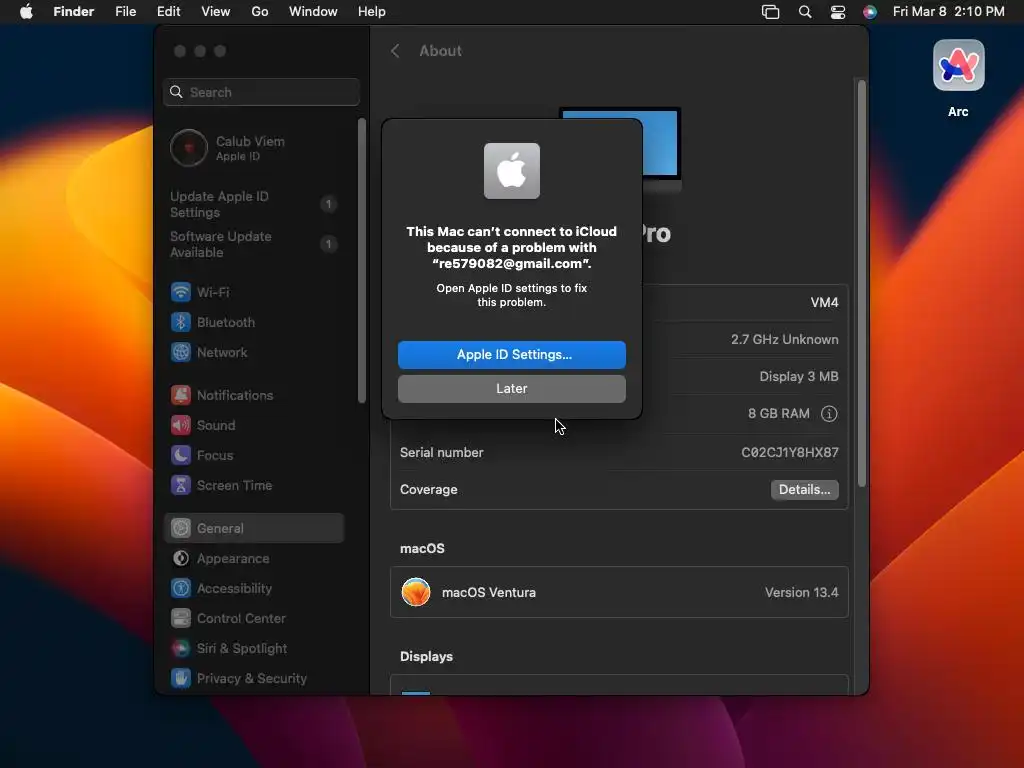Click the date and time clock

coord(948,12)
